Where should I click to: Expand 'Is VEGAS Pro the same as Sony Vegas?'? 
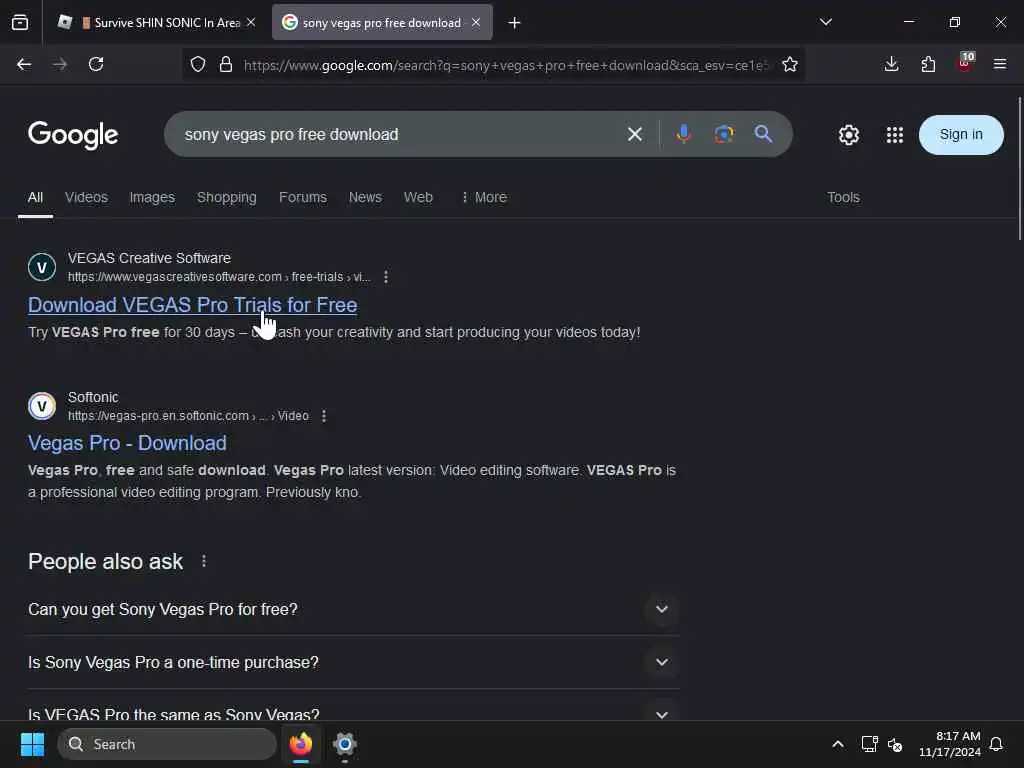point(354,709)
